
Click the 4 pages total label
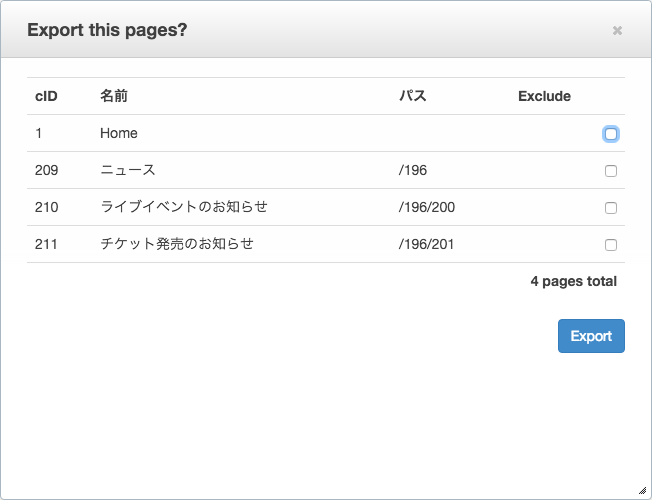point(573,281)
